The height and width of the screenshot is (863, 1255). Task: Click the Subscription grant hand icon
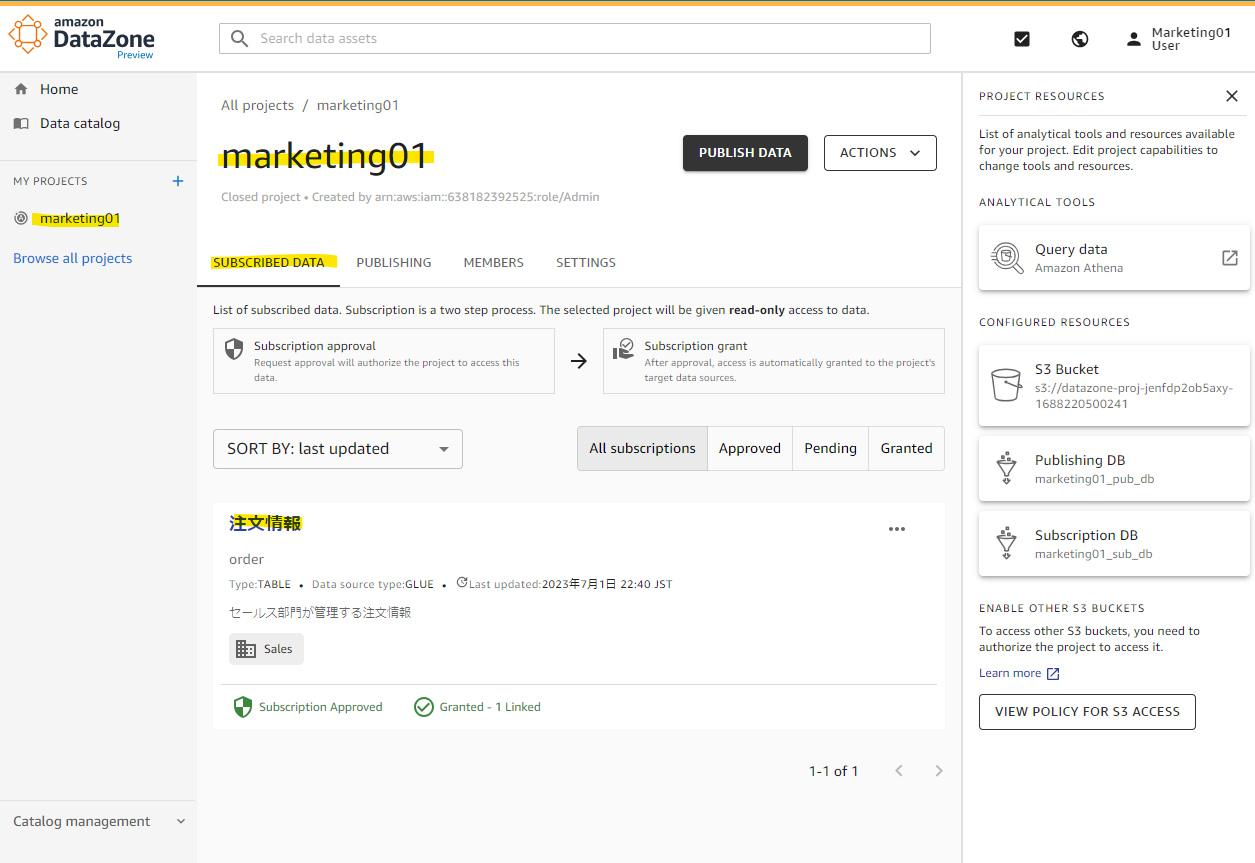(x=624, y=349)
